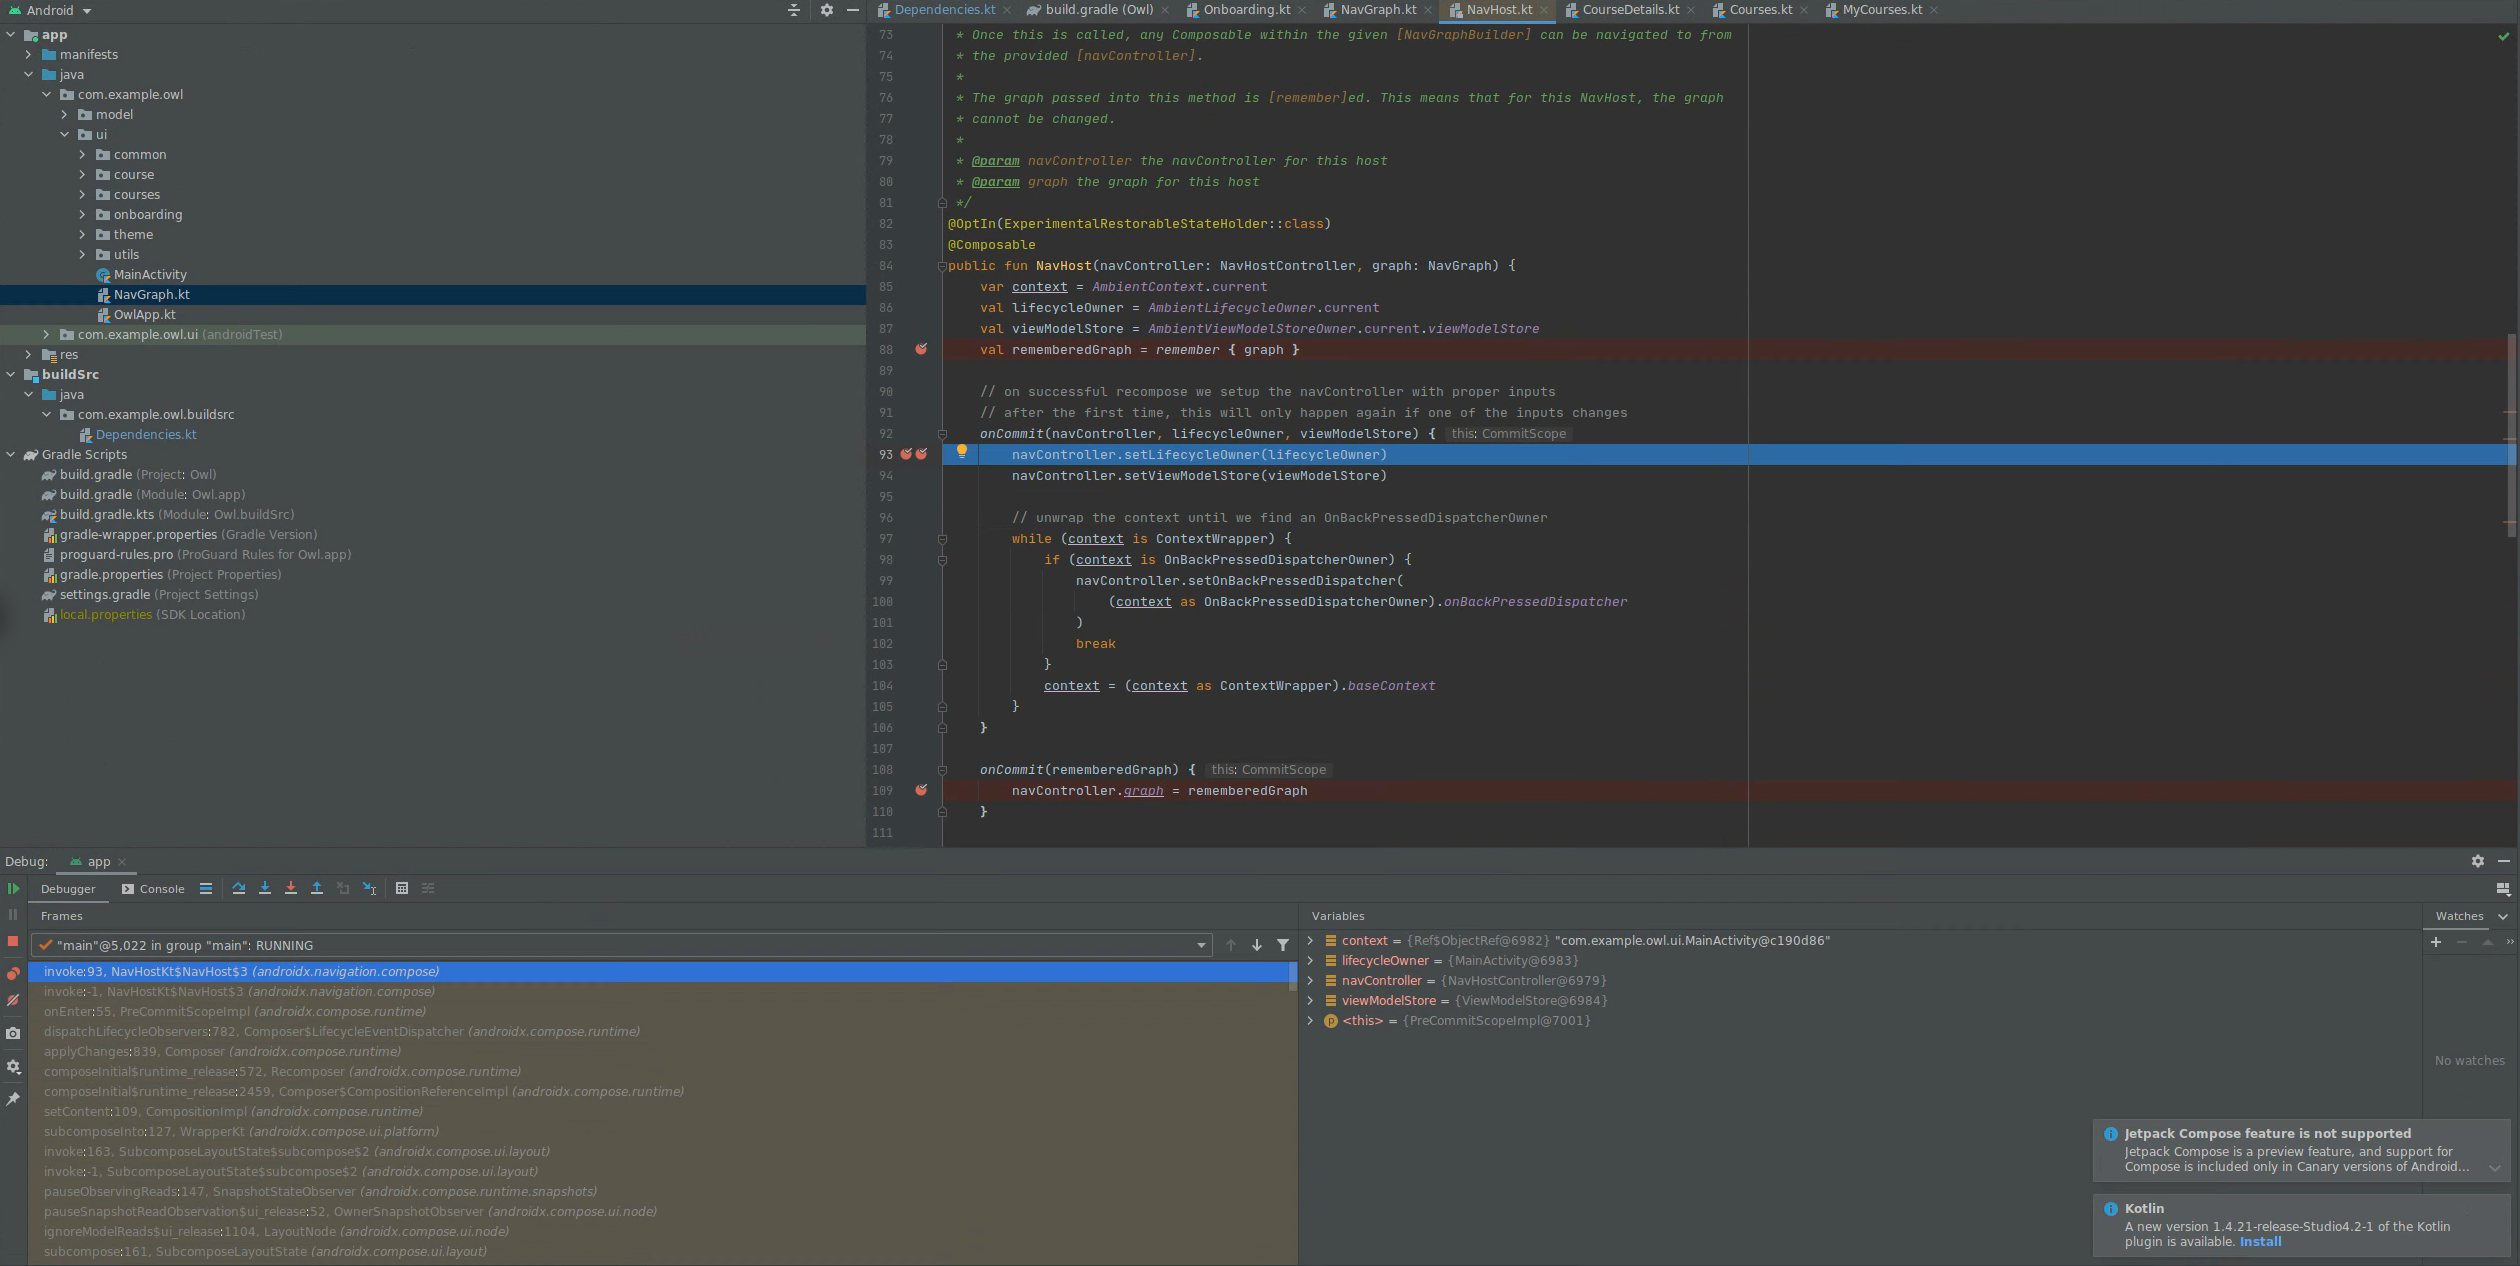
Task: Click the Install link for Kotlin plugin
Action: tap(2260, 1242)
